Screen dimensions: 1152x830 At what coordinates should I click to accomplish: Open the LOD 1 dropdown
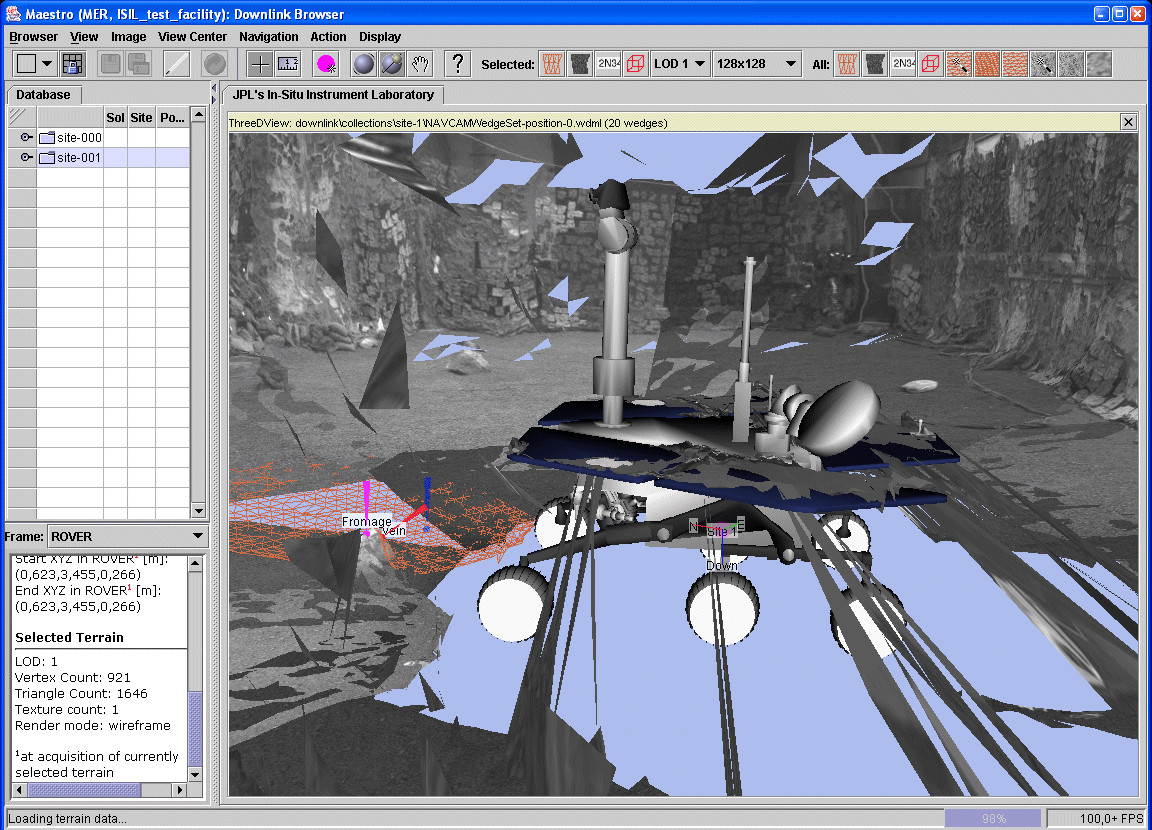(x=680, y=64)
